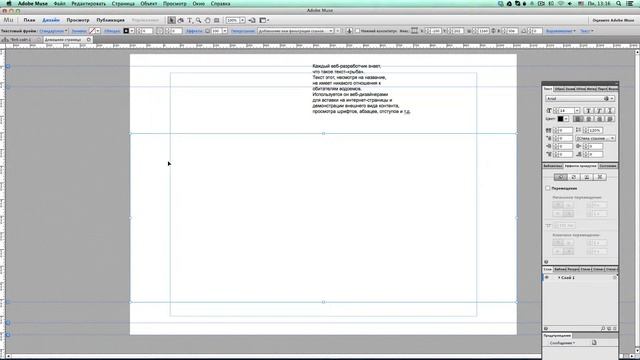Apply underline in Text panel
This screenshot has width=640, height=360.
click(x=610, y=111)
